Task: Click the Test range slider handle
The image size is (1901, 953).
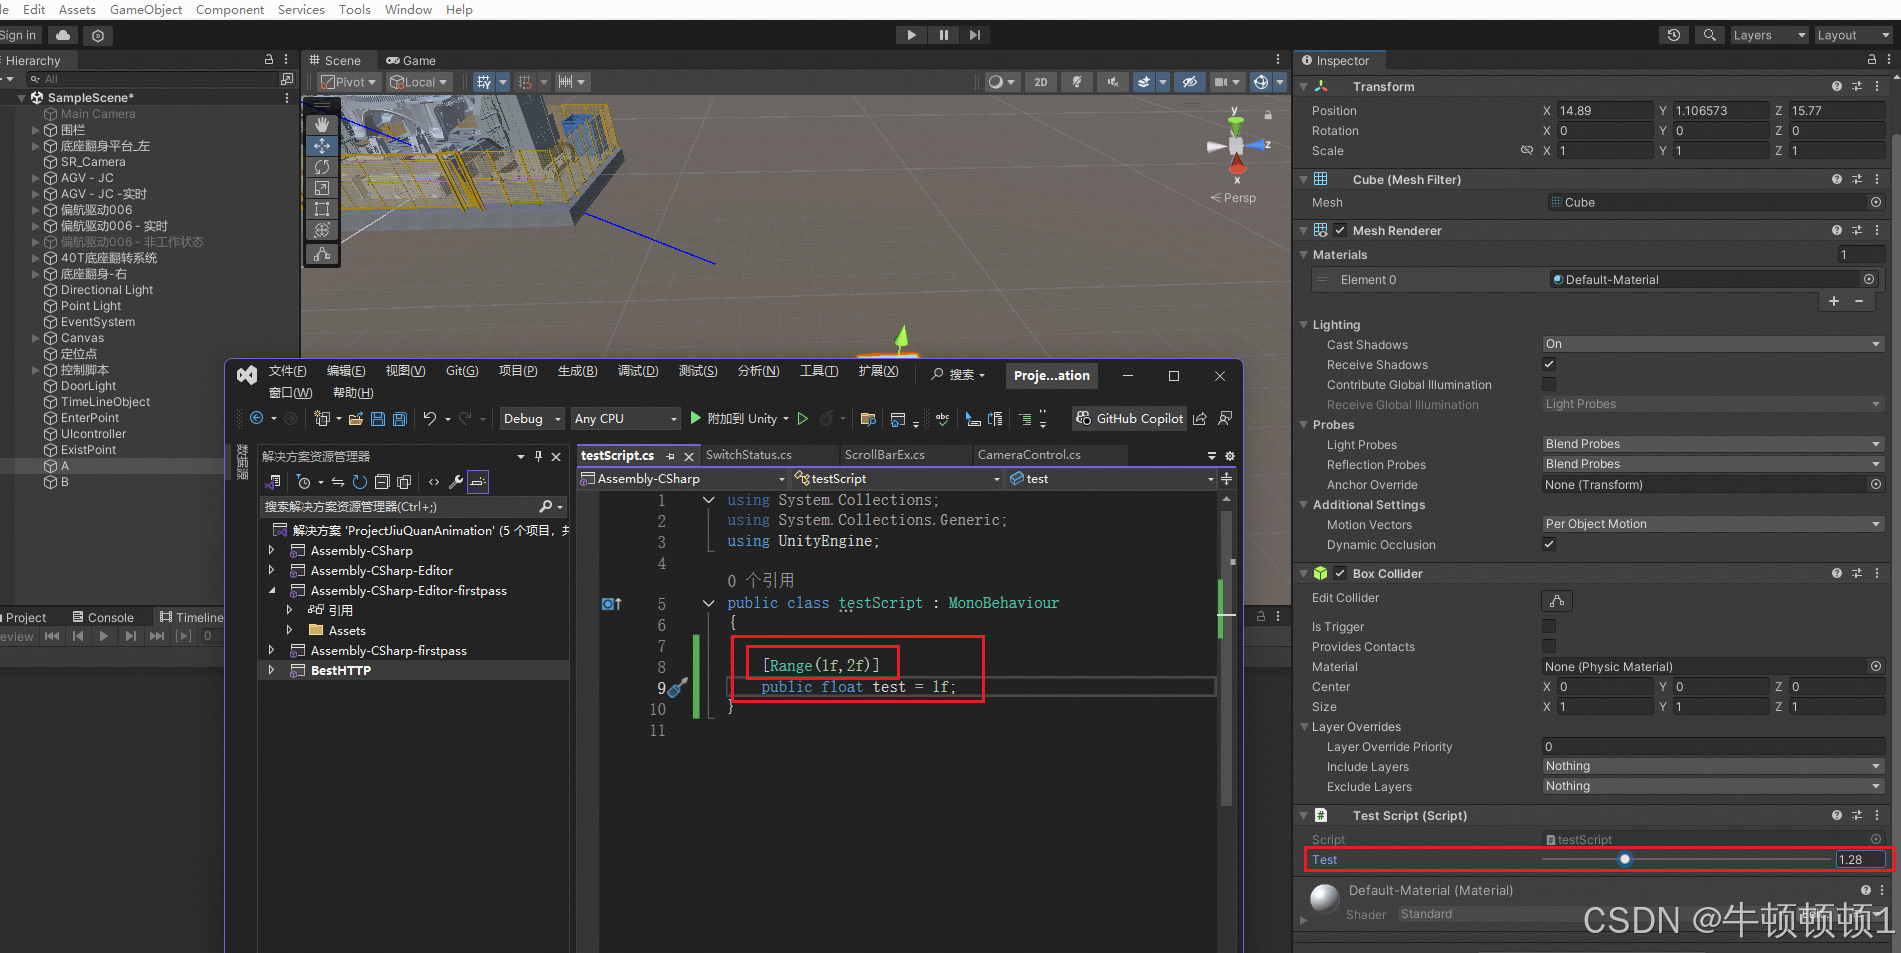Action: (1625, 860)
